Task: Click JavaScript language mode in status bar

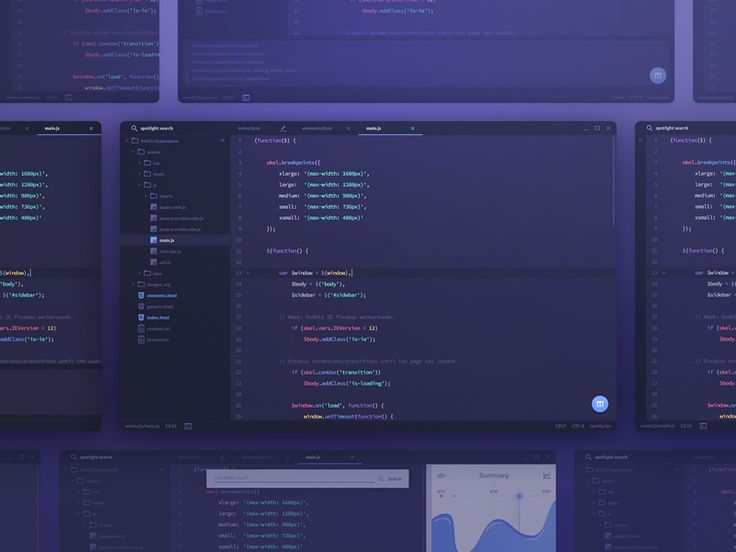Action: (600, 426)
